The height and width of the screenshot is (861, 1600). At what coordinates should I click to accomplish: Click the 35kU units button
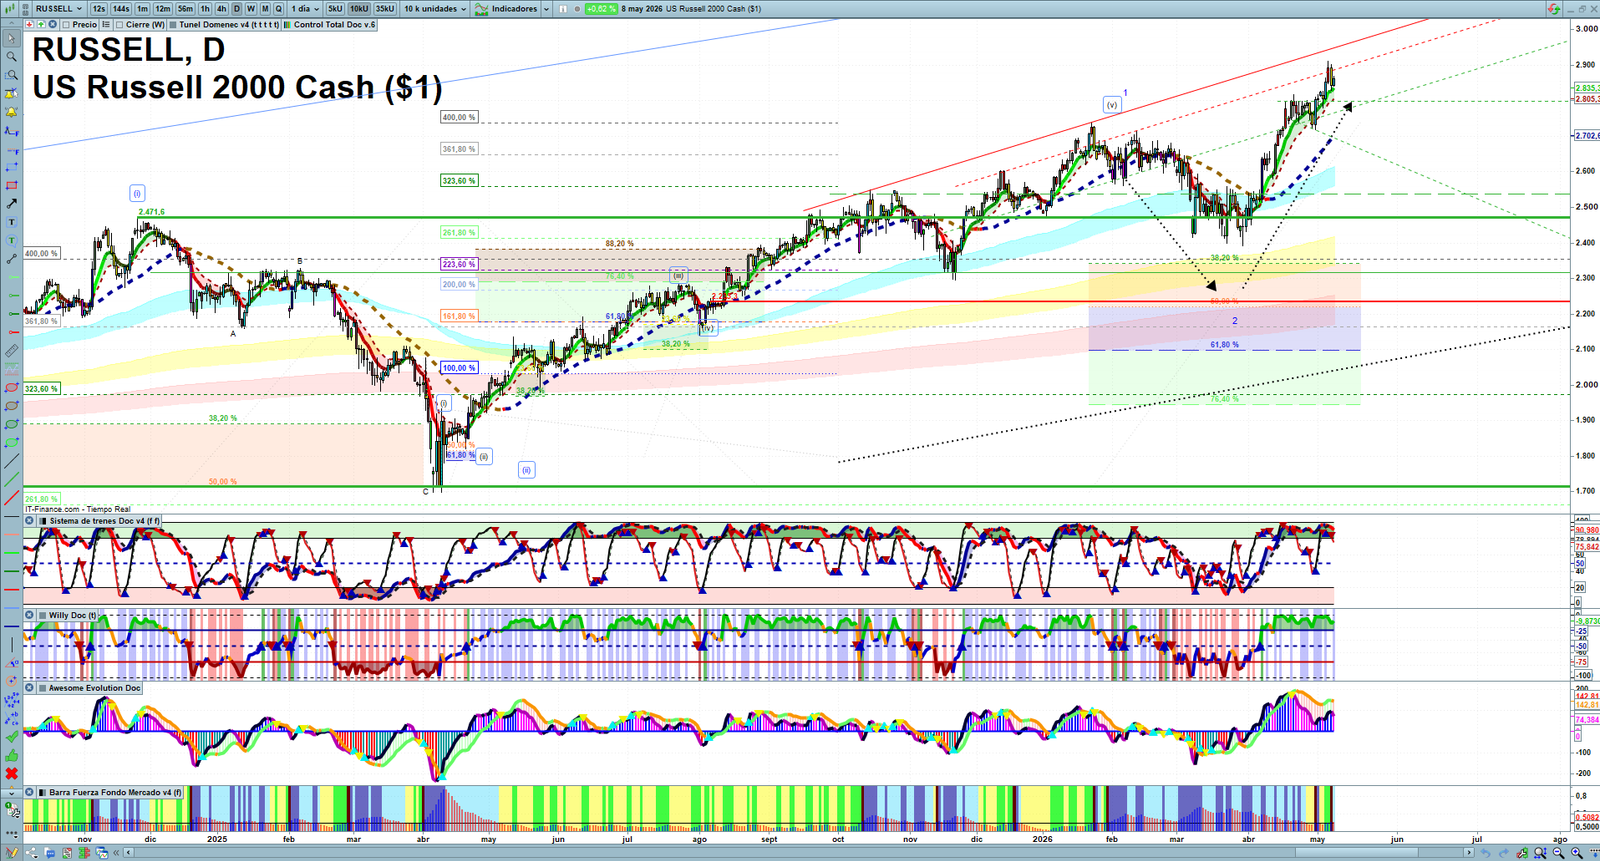pos(385,8)
